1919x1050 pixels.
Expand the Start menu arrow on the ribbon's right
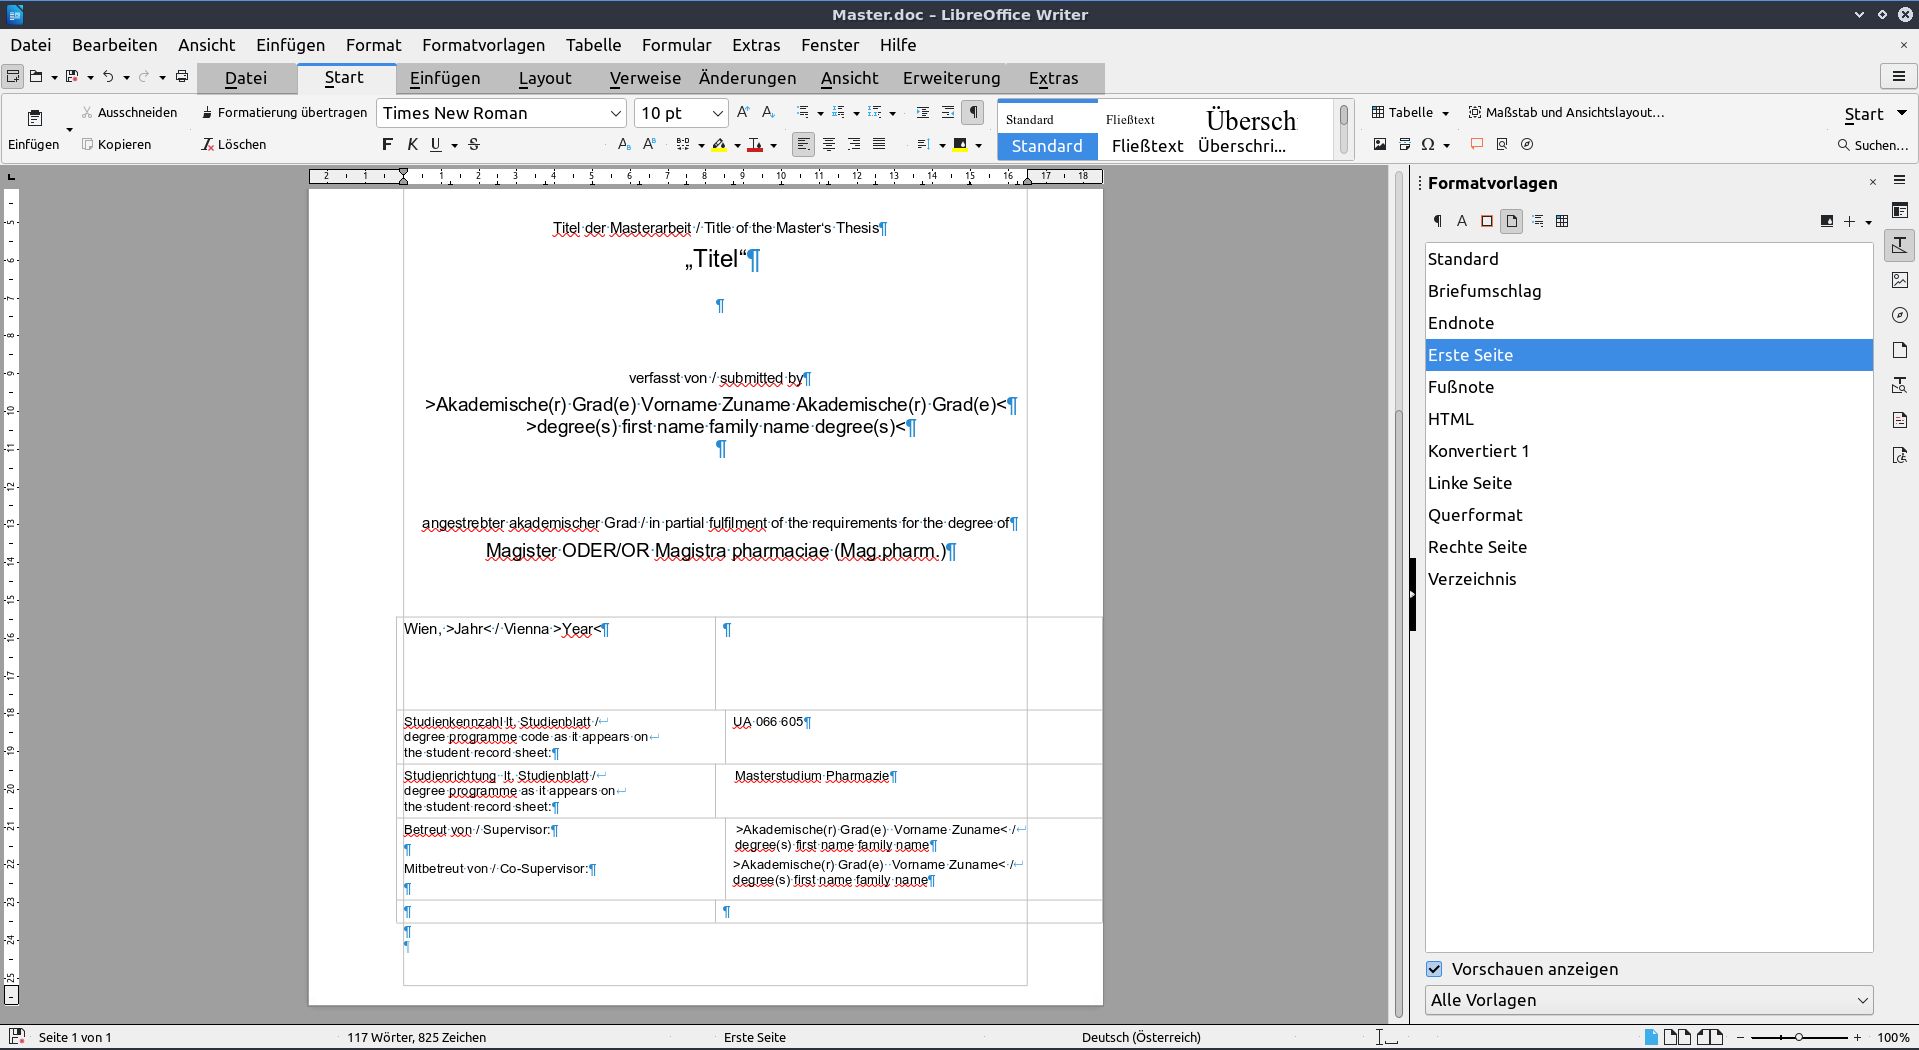point(1902,113)
